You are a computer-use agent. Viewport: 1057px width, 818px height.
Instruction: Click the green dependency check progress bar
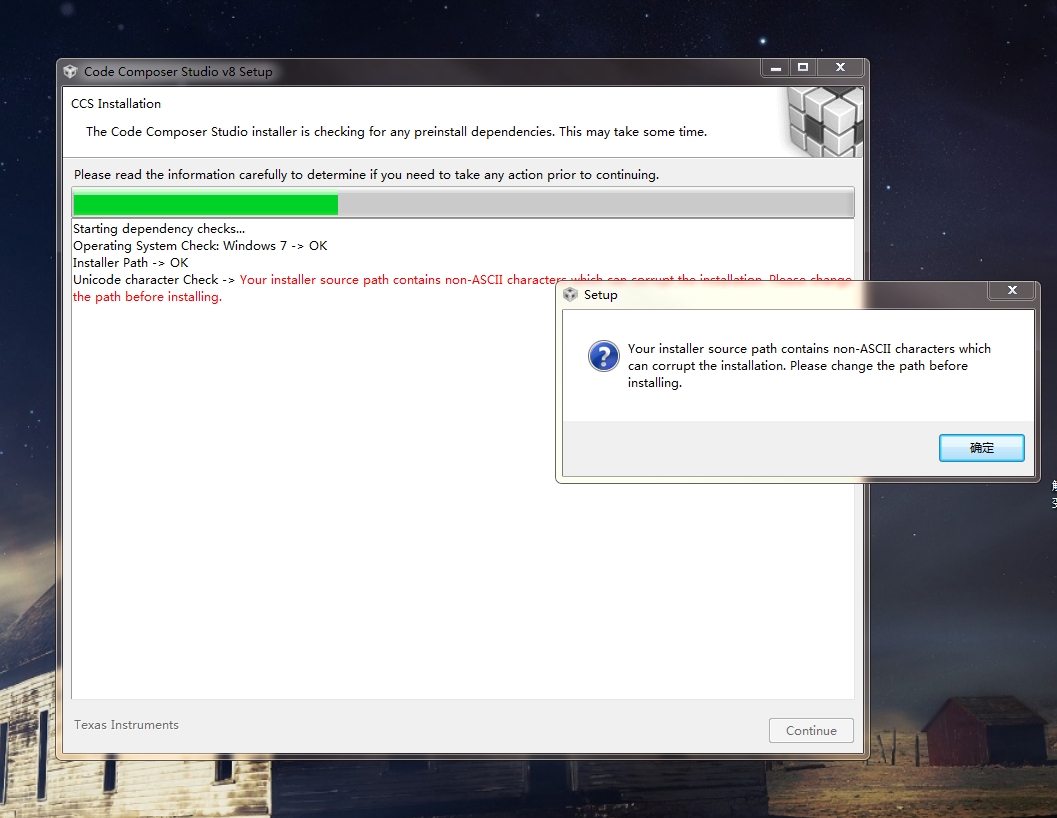pyautogui.click(x=462, y=204)
